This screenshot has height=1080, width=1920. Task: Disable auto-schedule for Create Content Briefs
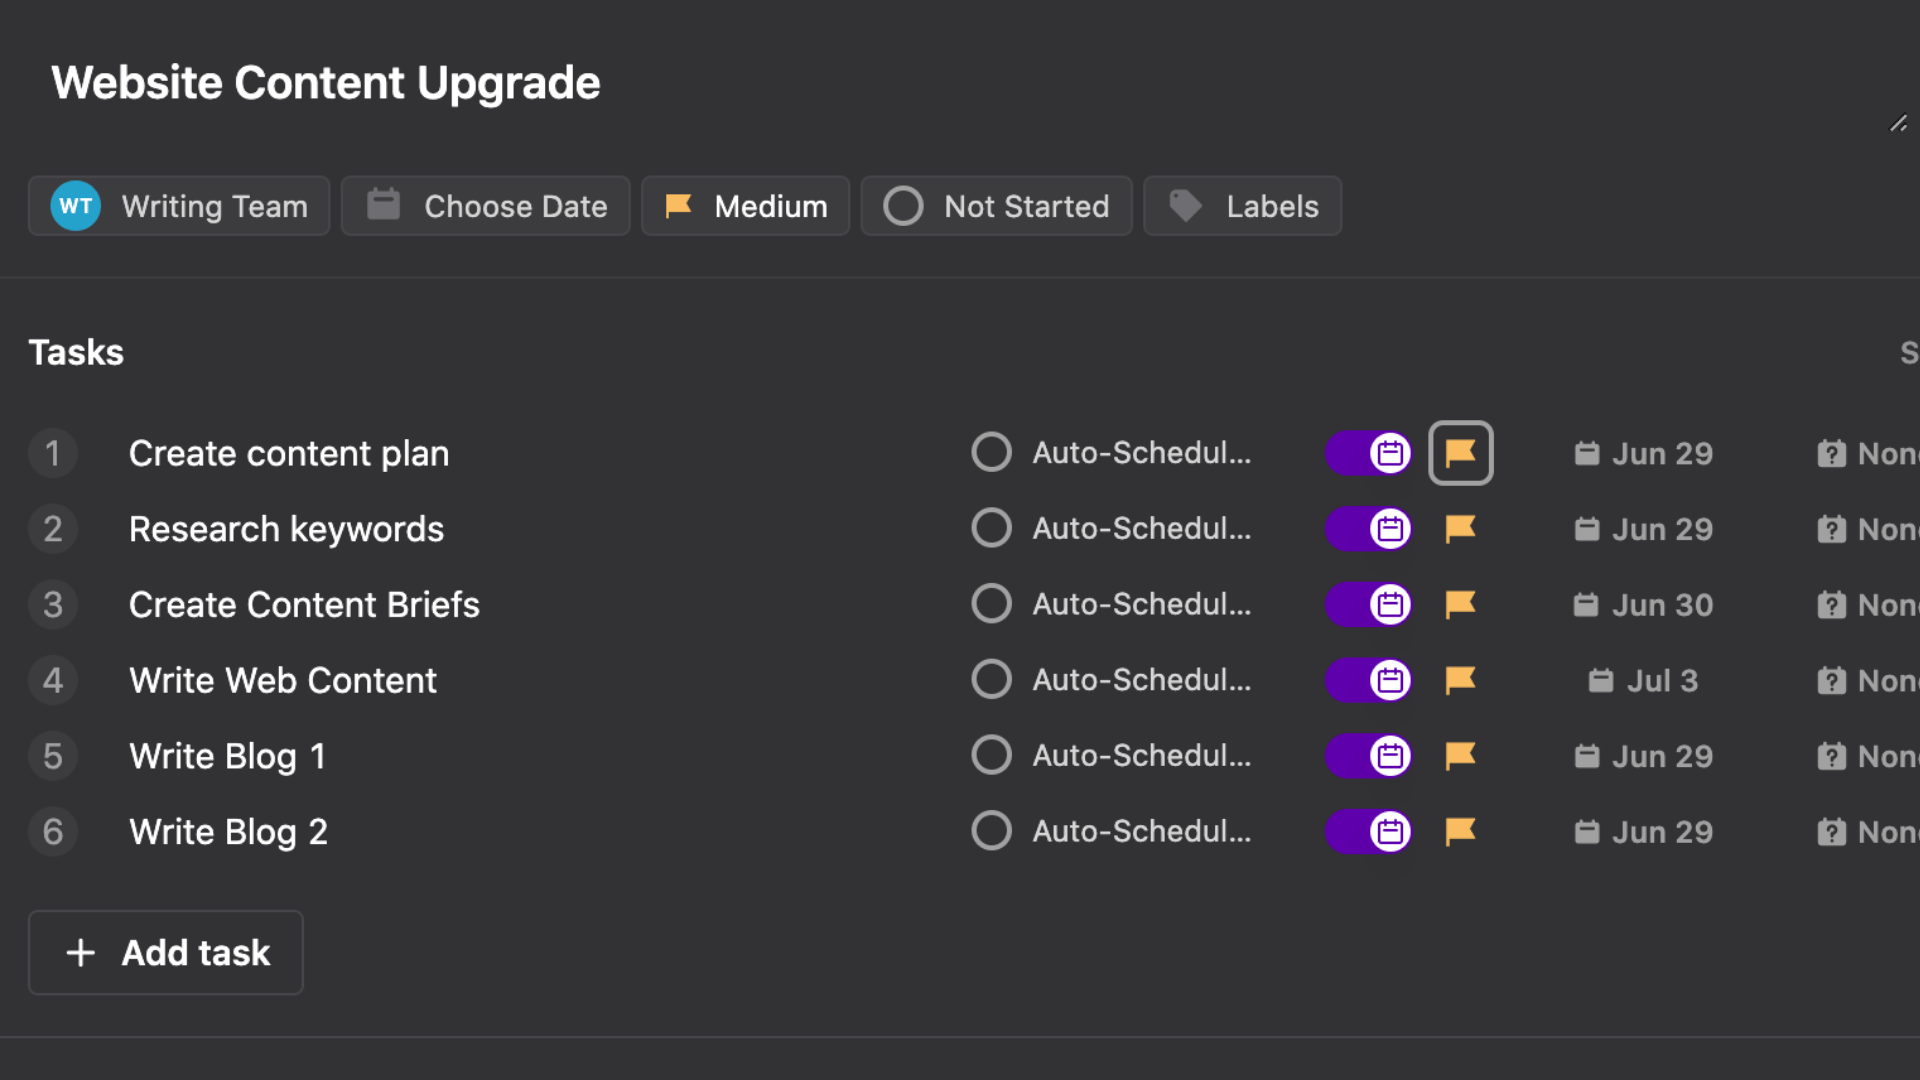tap(1368, 605)
